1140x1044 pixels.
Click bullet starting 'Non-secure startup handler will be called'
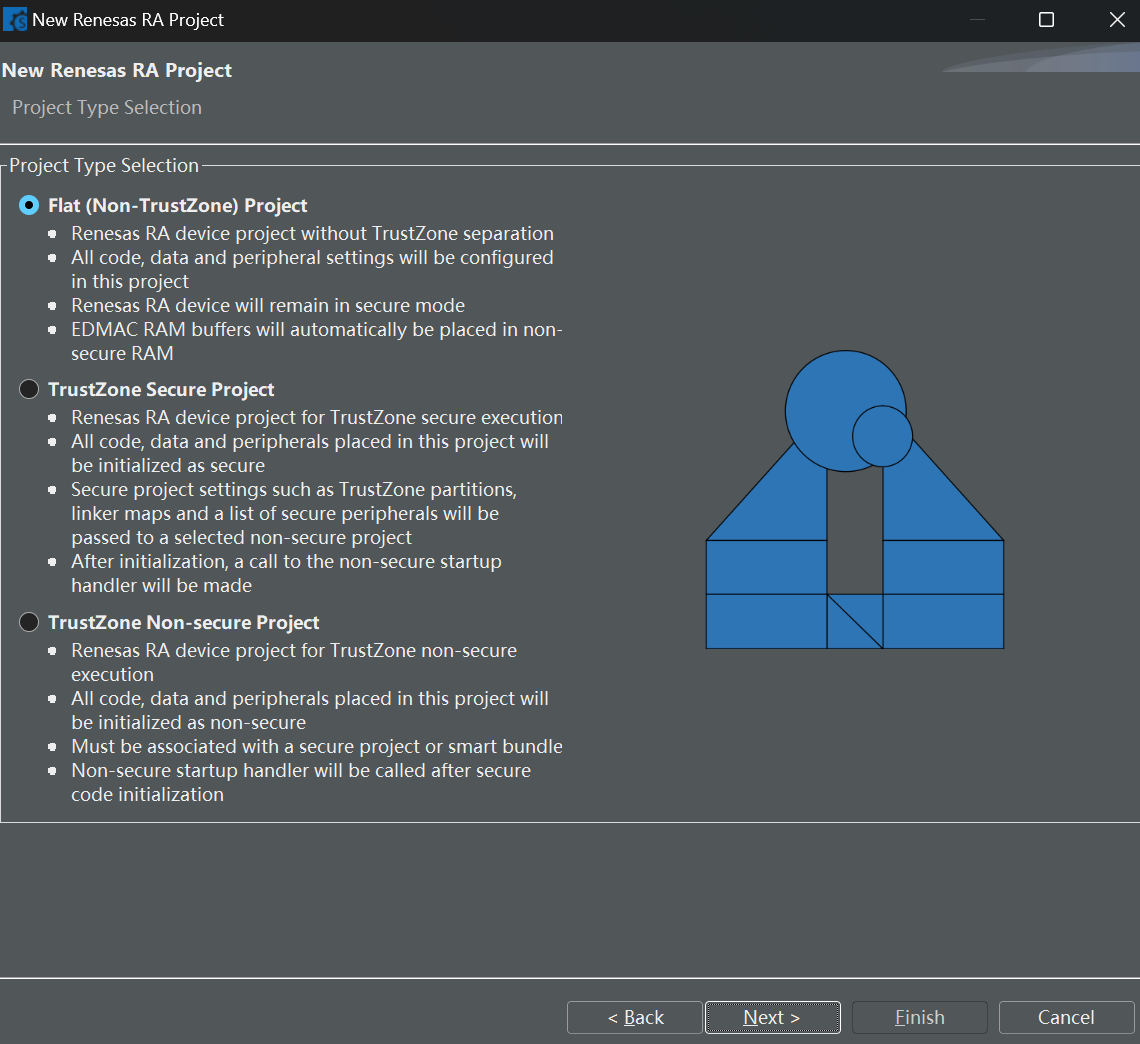point(302,782)
